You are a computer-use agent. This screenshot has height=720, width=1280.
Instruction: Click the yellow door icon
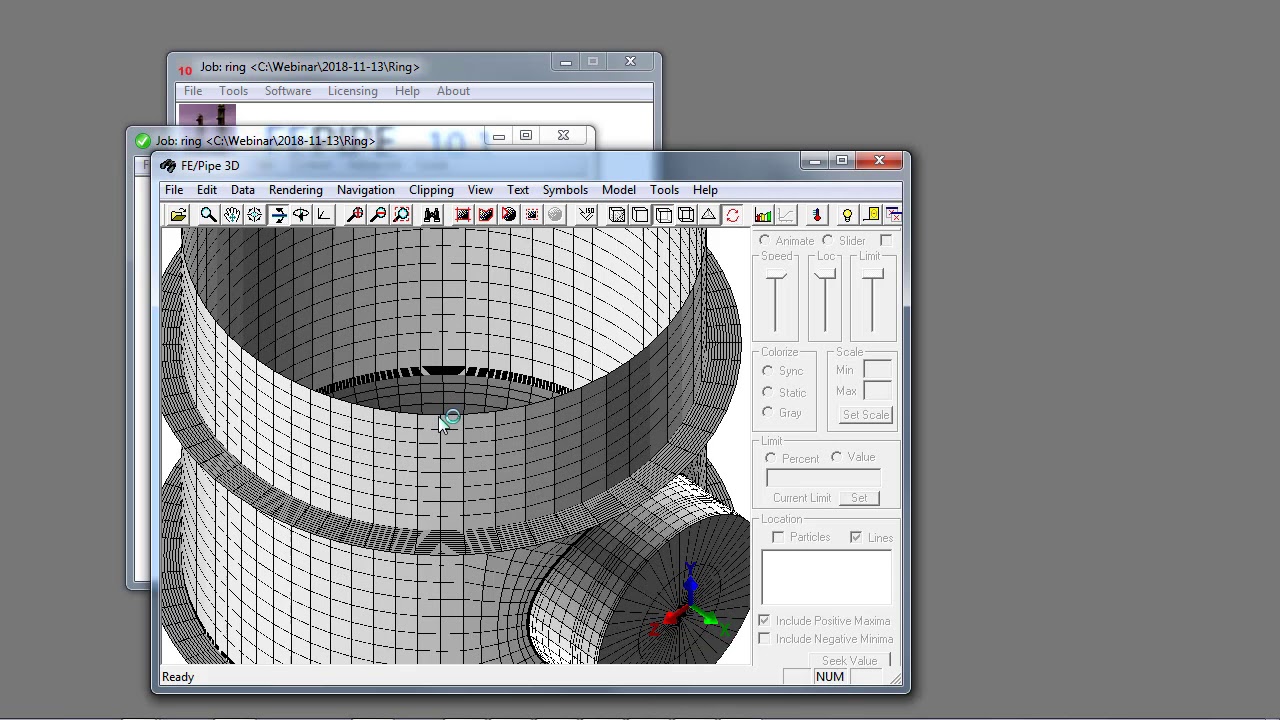tap(871, 215)
